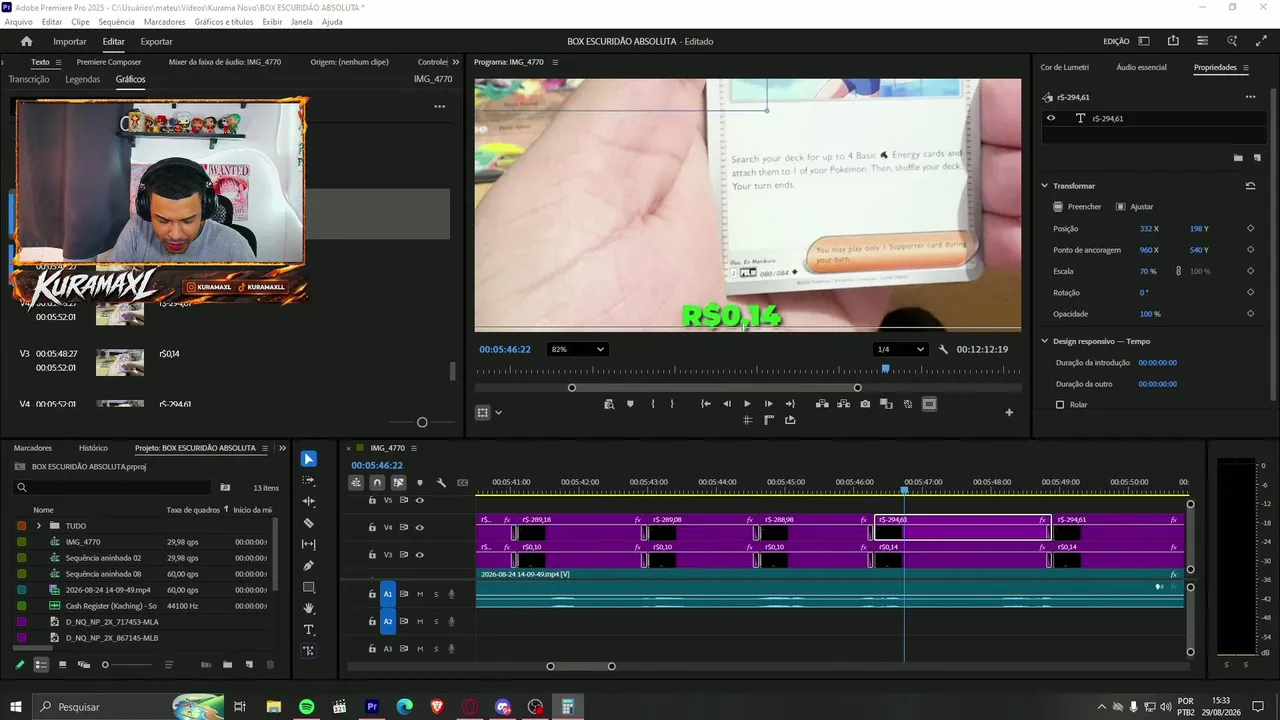Screen dimensions: 1280x720
Task: Click Mark Out bracket icon
Action: tap(672, 404)
